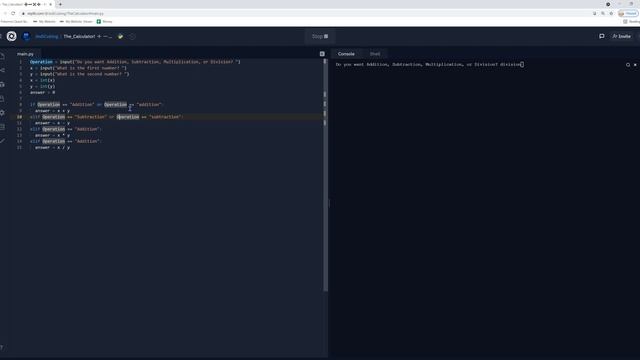Click the Invite button
Viewport: 640px width, 360px height.
[x=622, y=36]
